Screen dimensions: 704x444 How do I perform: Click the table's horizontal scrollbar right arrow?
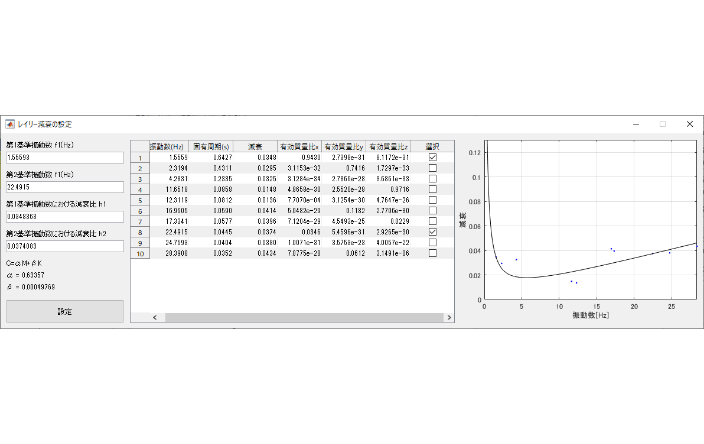(x=448, y=317)
